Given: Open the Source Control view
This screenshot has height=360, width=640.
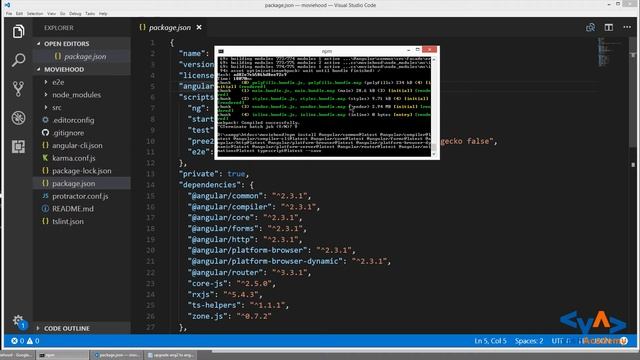Looking at the screenshot, I should pyautogui.click(x=18, y=89).
